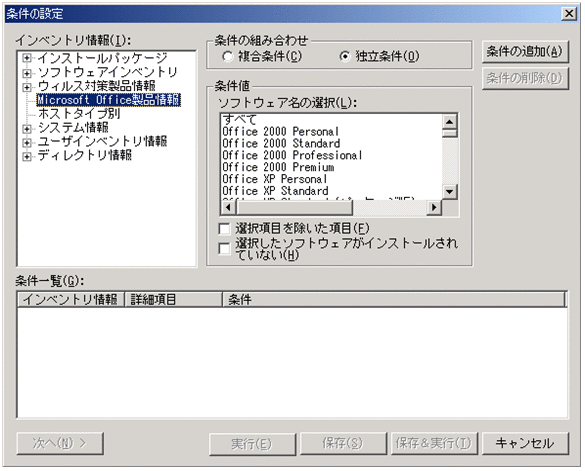
Task: Click the software list scroll up arrow
Action: click(450, 122)
